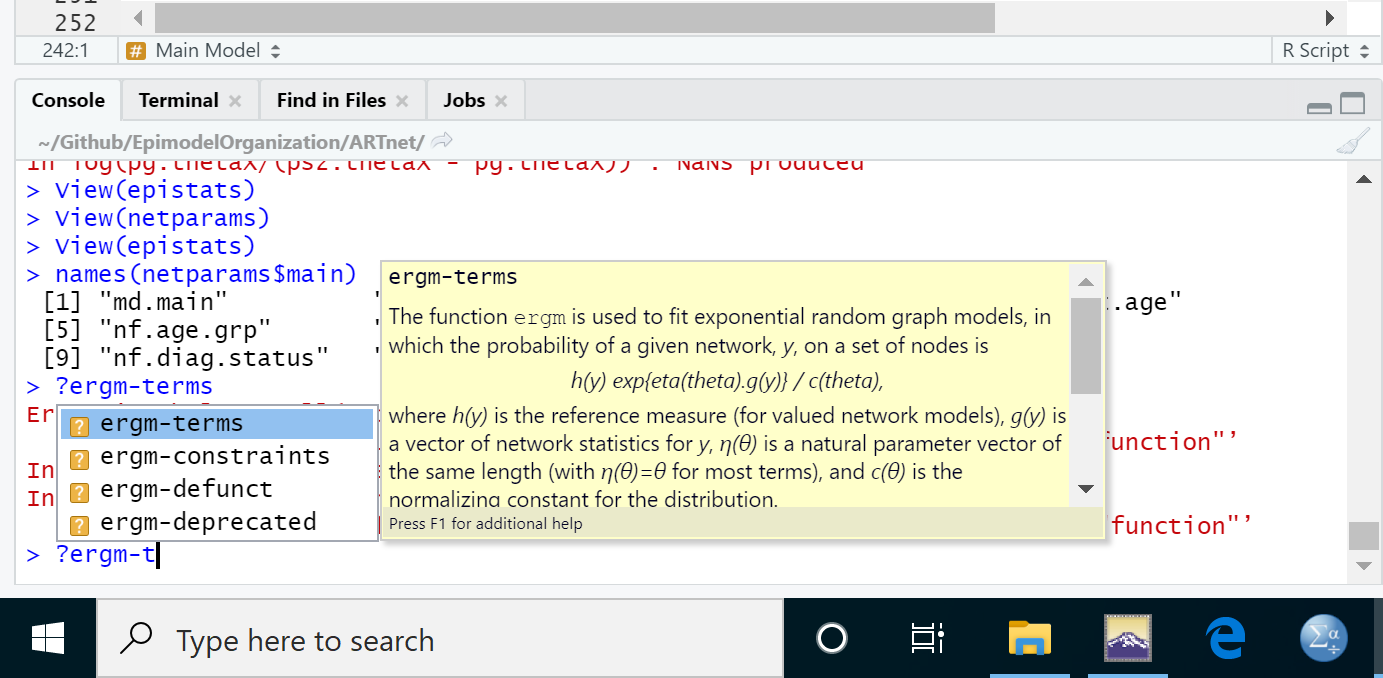
Task: Click the Cortana circle icon on the taskbar
Action: pyautogui.click(x=831, y=638)
